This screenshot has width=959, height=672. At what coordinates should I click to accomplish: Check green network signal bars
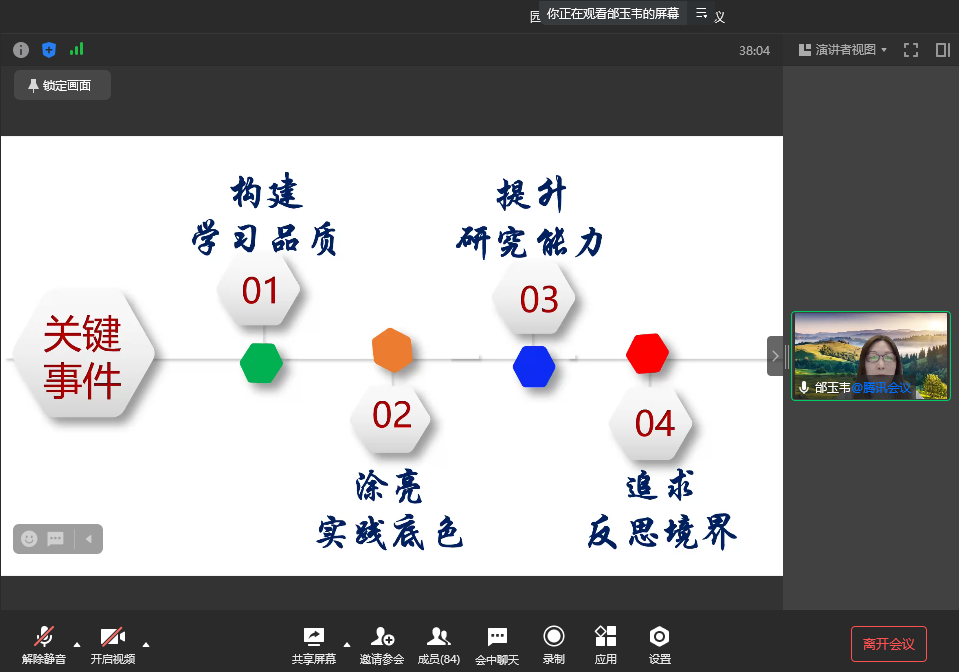(x=77, y=49)
